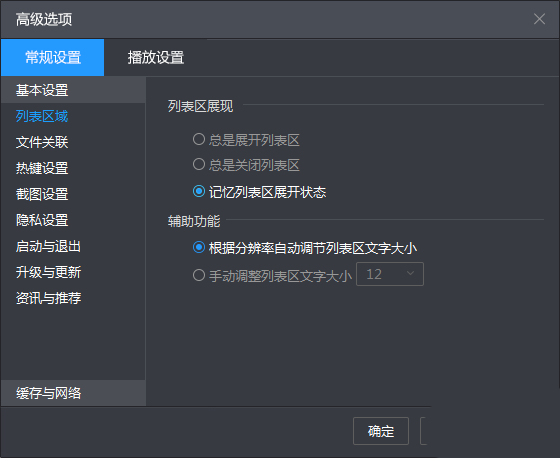Click the dropdown chevron next to 12
560x458 pixels.
(x=410, y=274)
